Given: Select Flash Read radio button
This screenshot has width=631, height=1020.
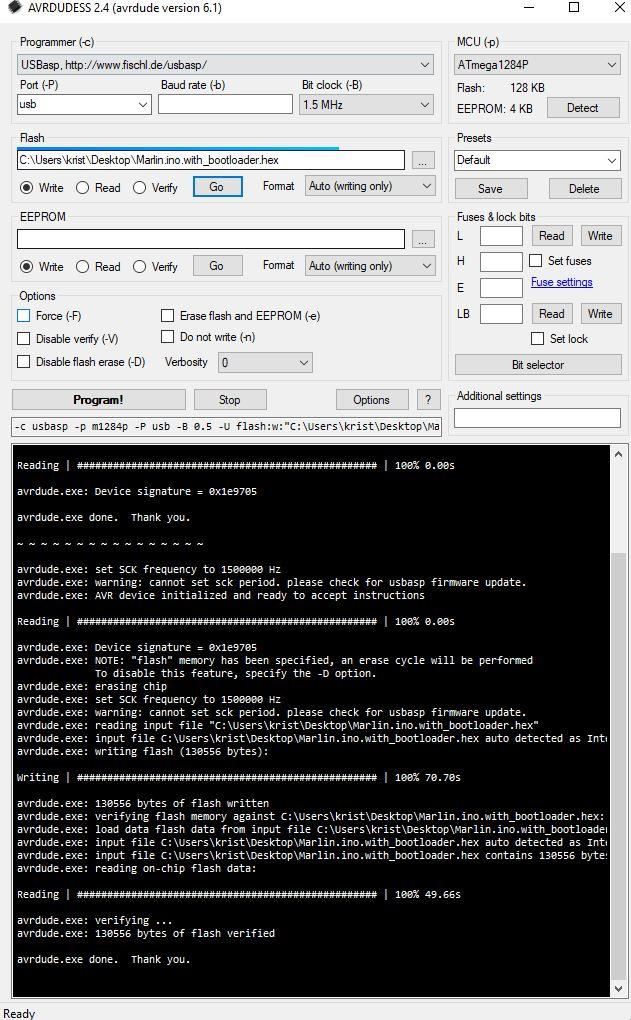Looking at the screenshot, I should tap(83, 187).
